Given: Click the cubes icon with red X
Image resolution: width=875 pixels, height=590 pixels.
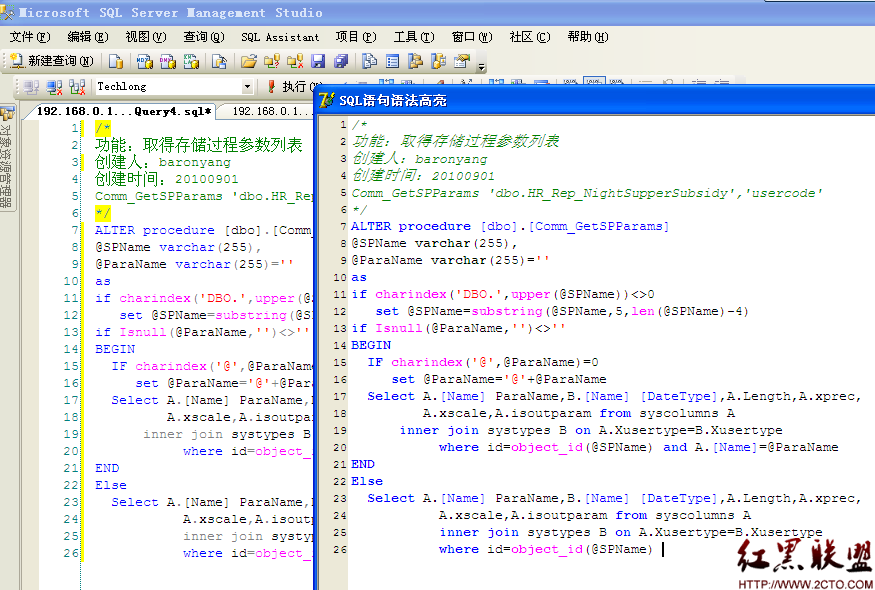Looking at the screenshot, I should coord(295,61).
